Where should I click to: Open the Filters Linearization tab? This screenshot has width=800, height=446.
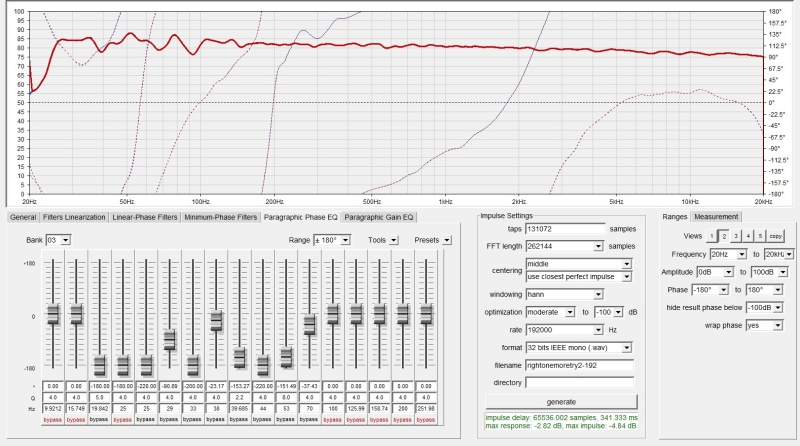pyautogui.click(x=74, y=217)
